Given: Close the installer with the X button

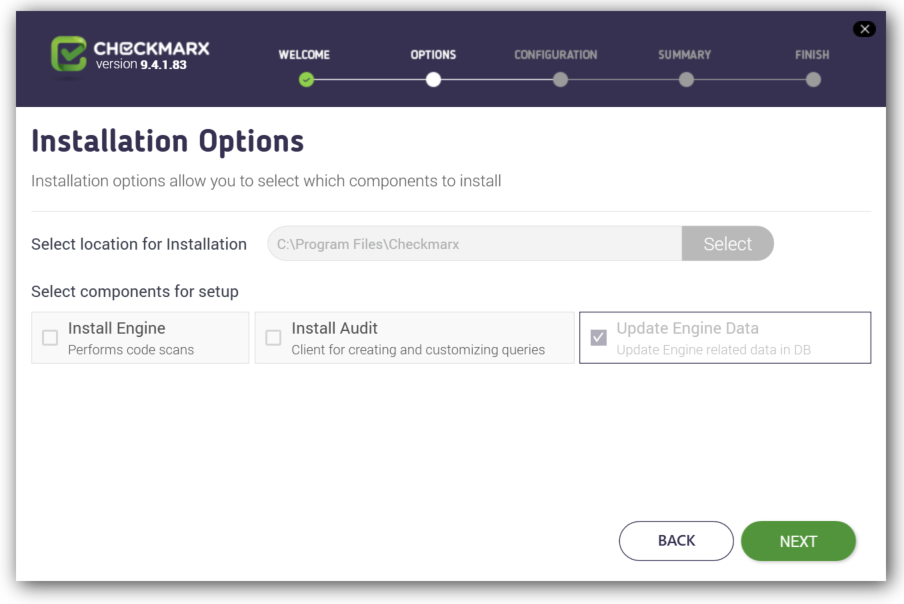Looking at the screenshot, I should click(x=864, y=29).
